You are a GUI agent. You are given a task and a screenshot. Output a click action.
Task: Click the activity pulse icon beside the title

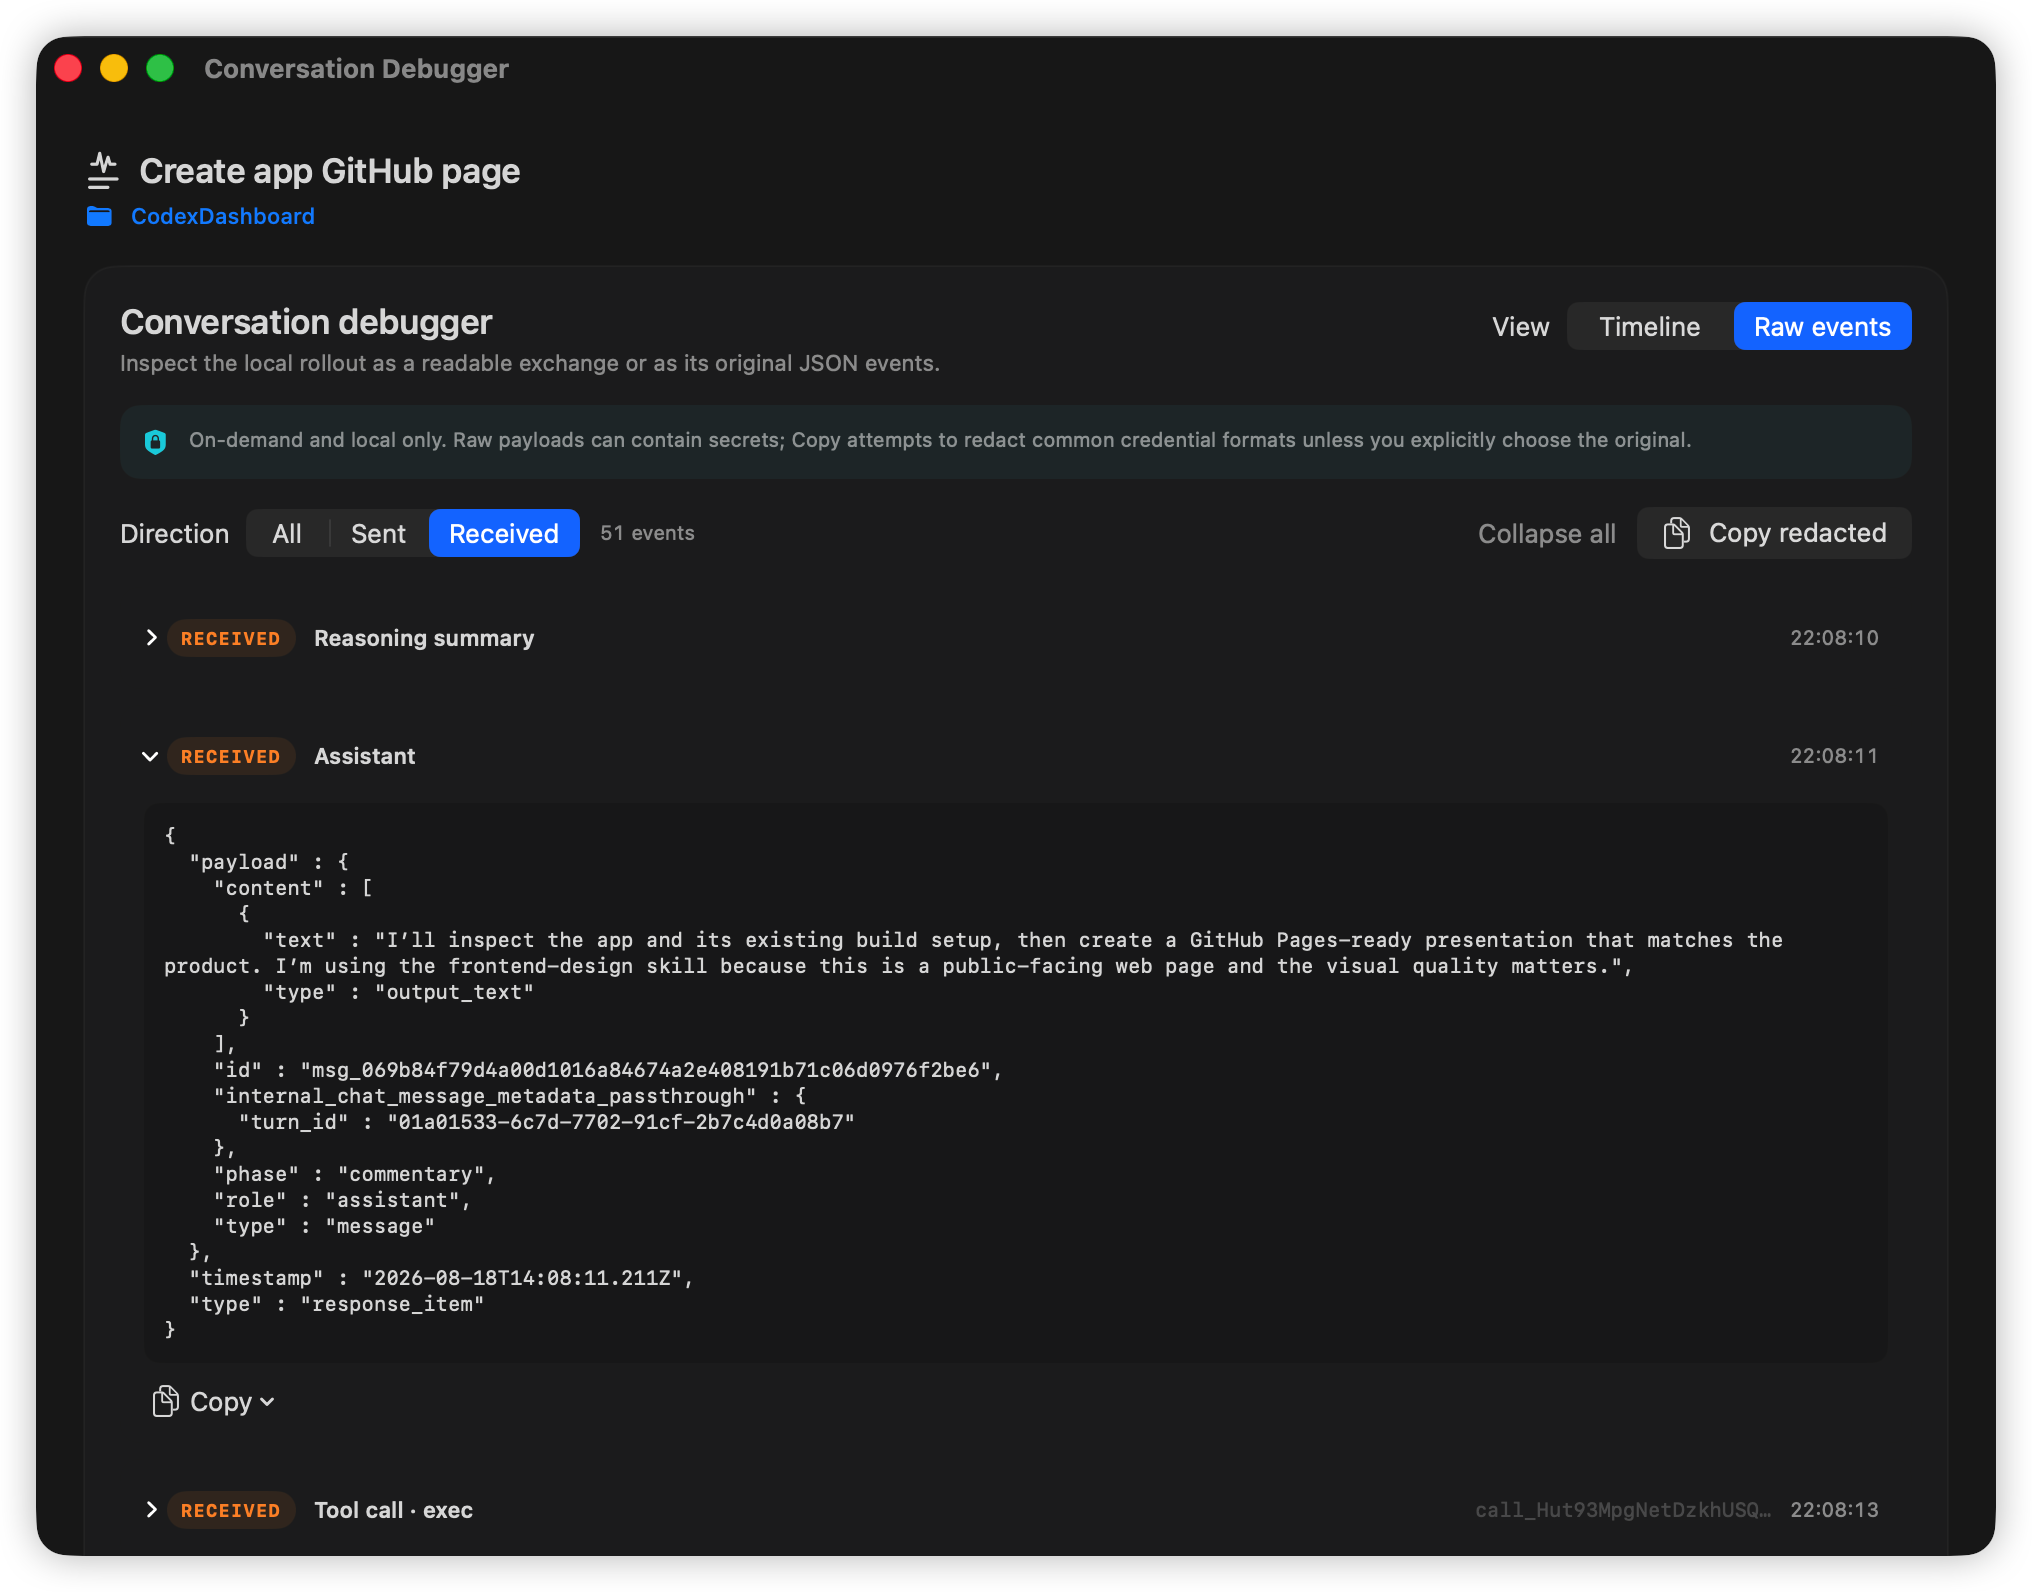pos(103,171)
